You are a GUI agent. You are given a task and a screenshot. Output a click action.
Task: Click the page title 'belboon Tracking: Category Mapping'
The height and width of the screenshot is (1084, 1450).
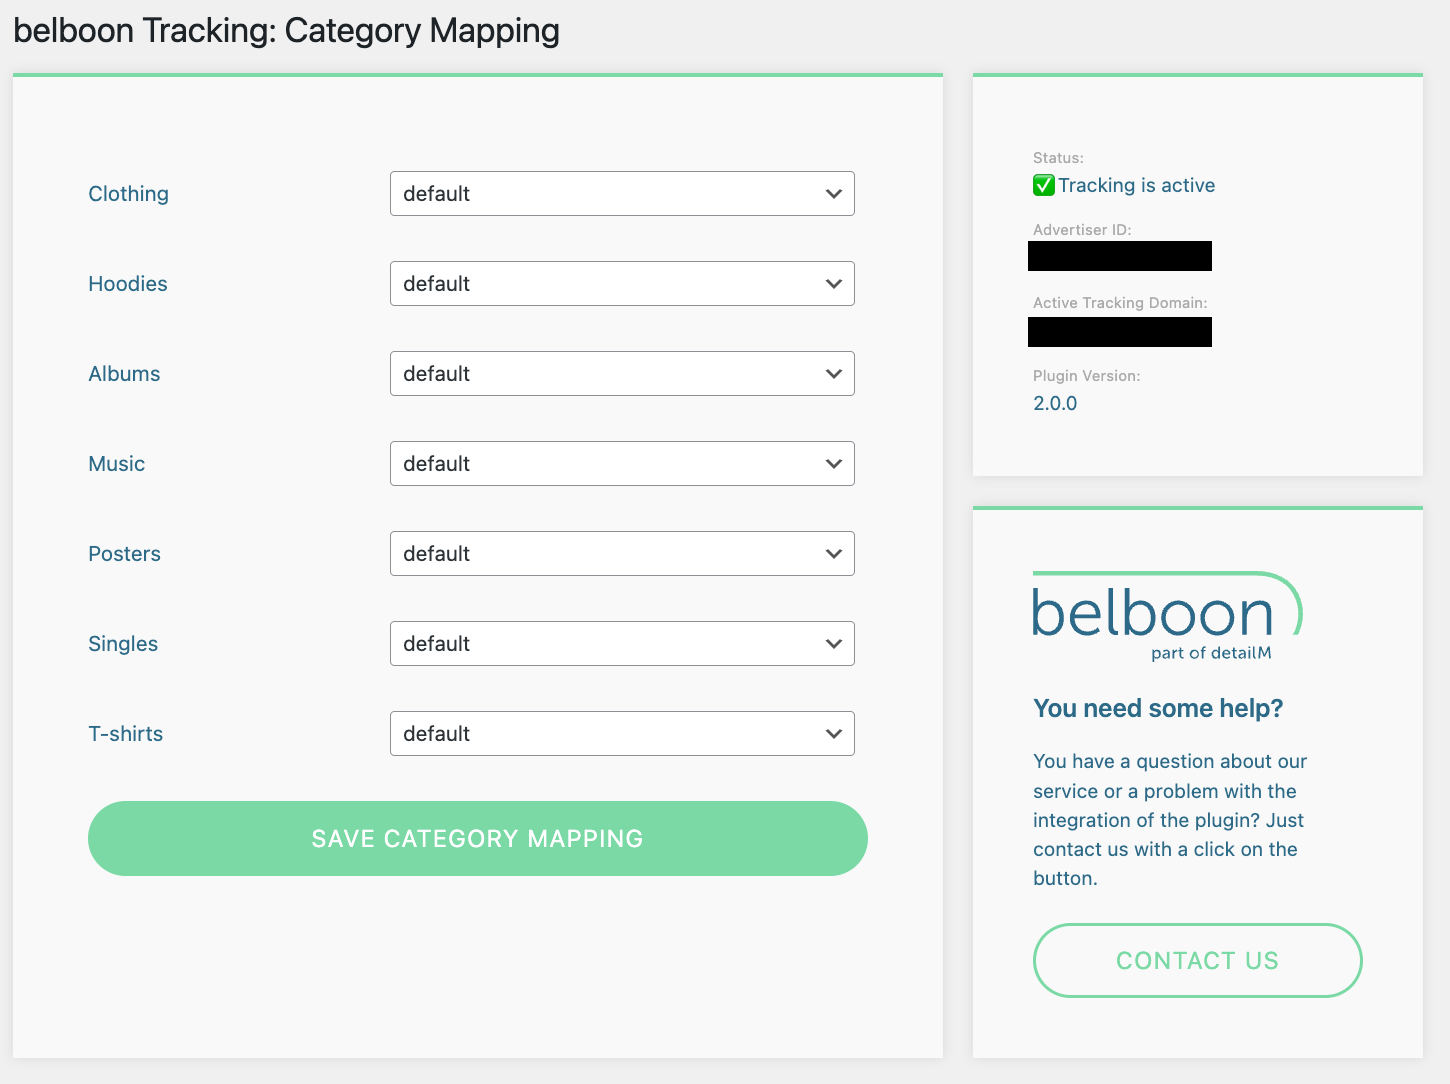286,31
